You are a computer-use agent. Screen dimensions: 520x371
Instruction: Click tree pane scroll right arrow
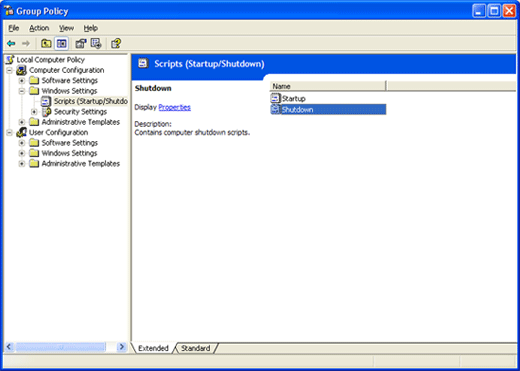[x=122, y=347]
